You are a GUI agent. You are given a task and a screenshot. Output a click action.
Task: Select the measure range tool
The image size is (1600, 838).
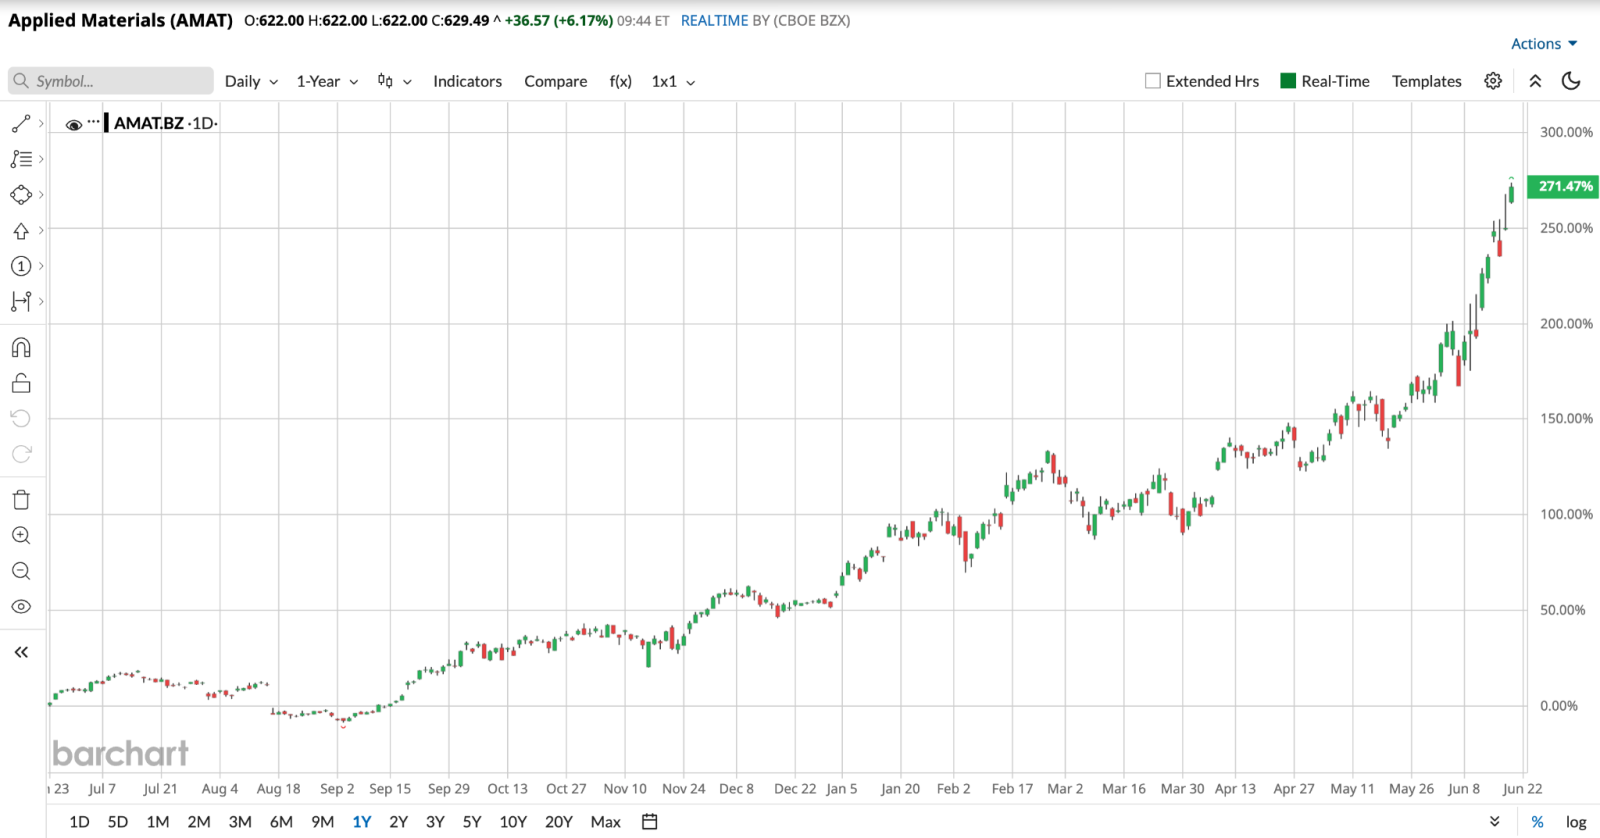point(21,301)
